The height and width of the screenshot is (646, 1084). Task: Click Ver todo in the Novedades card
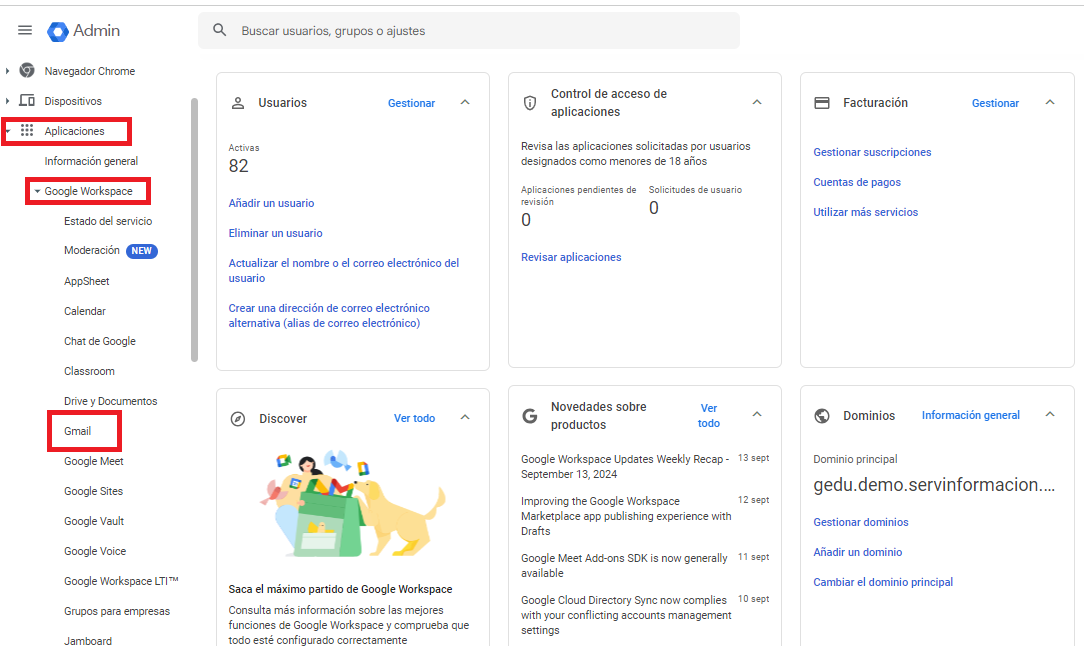[x=709, y=416]
